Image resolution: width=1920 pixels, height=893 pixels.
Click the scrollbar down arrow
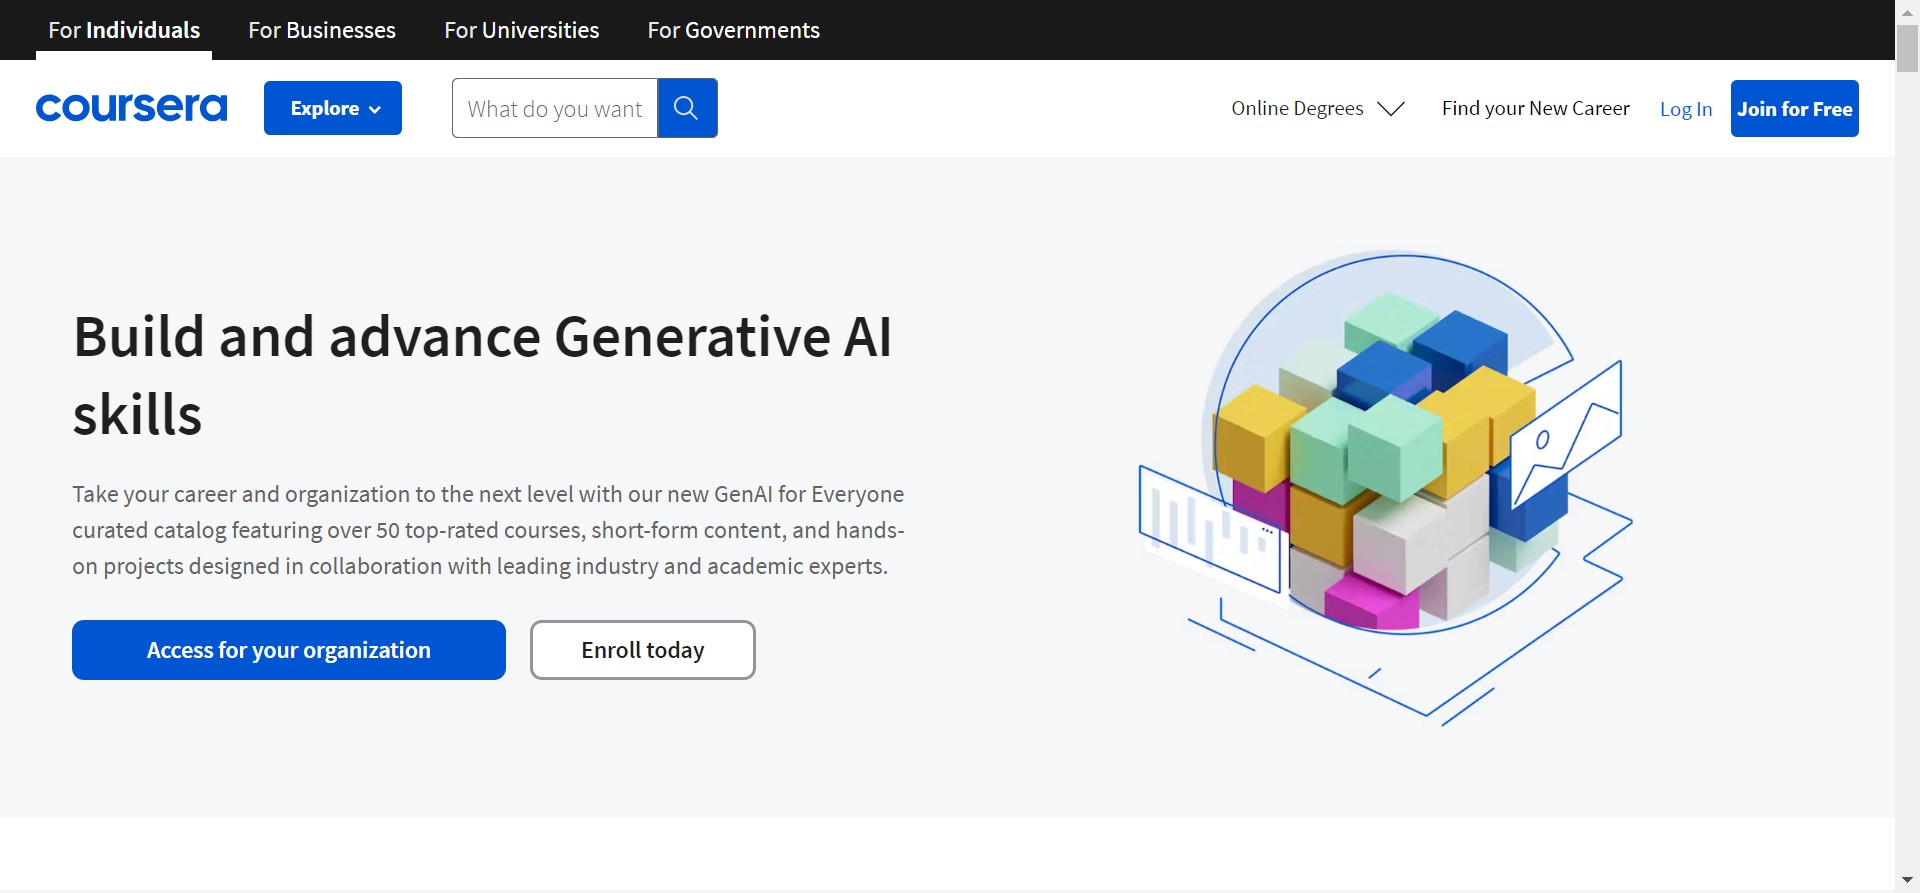tap(1907, 880)
